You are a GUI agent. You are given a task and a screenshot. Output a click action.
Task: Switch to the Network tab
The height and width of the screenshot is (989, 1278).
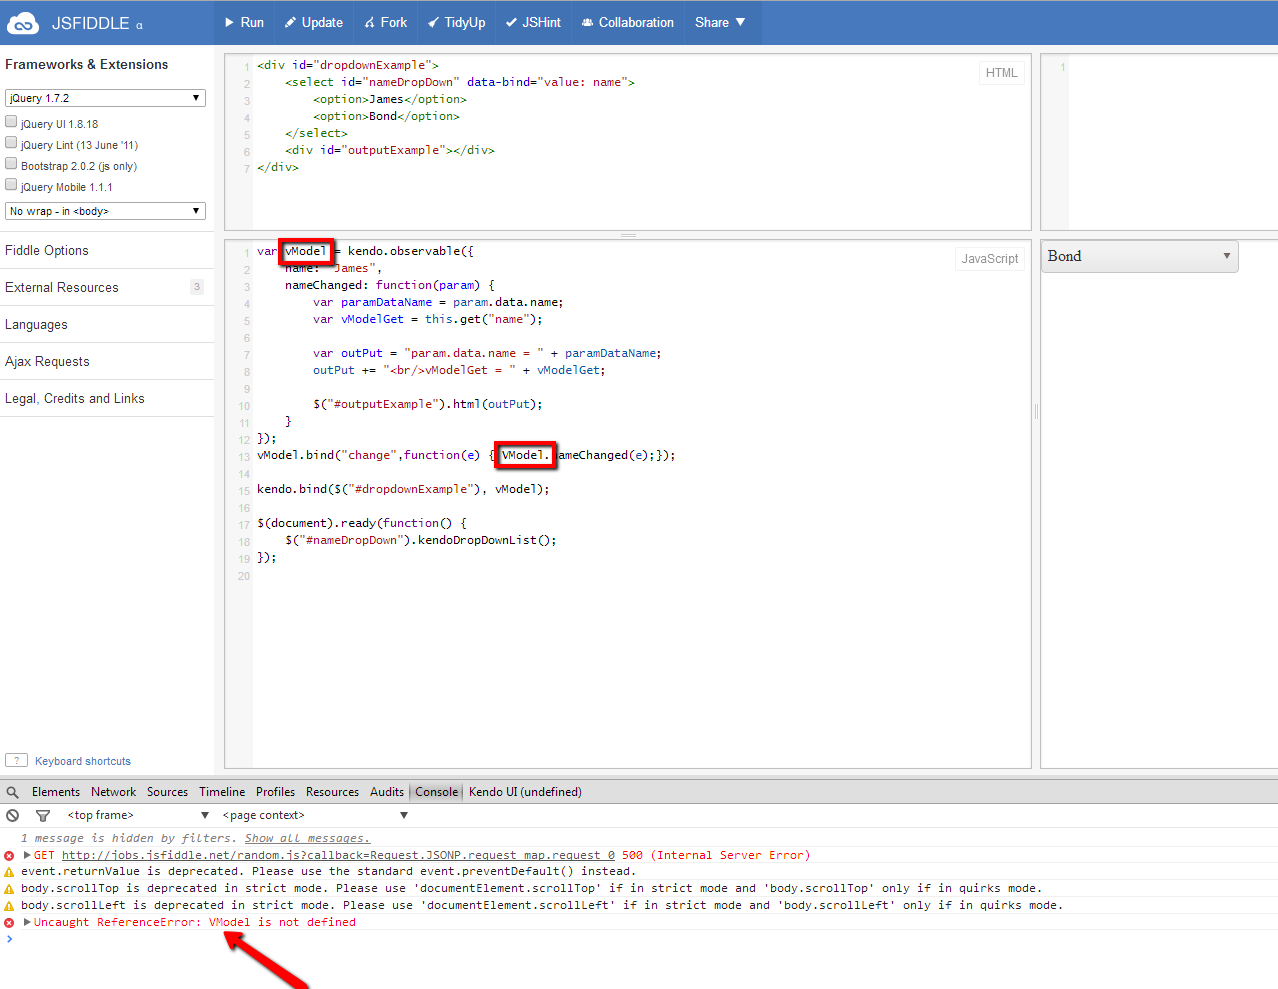pyautogui.click(x=114, y=792)
